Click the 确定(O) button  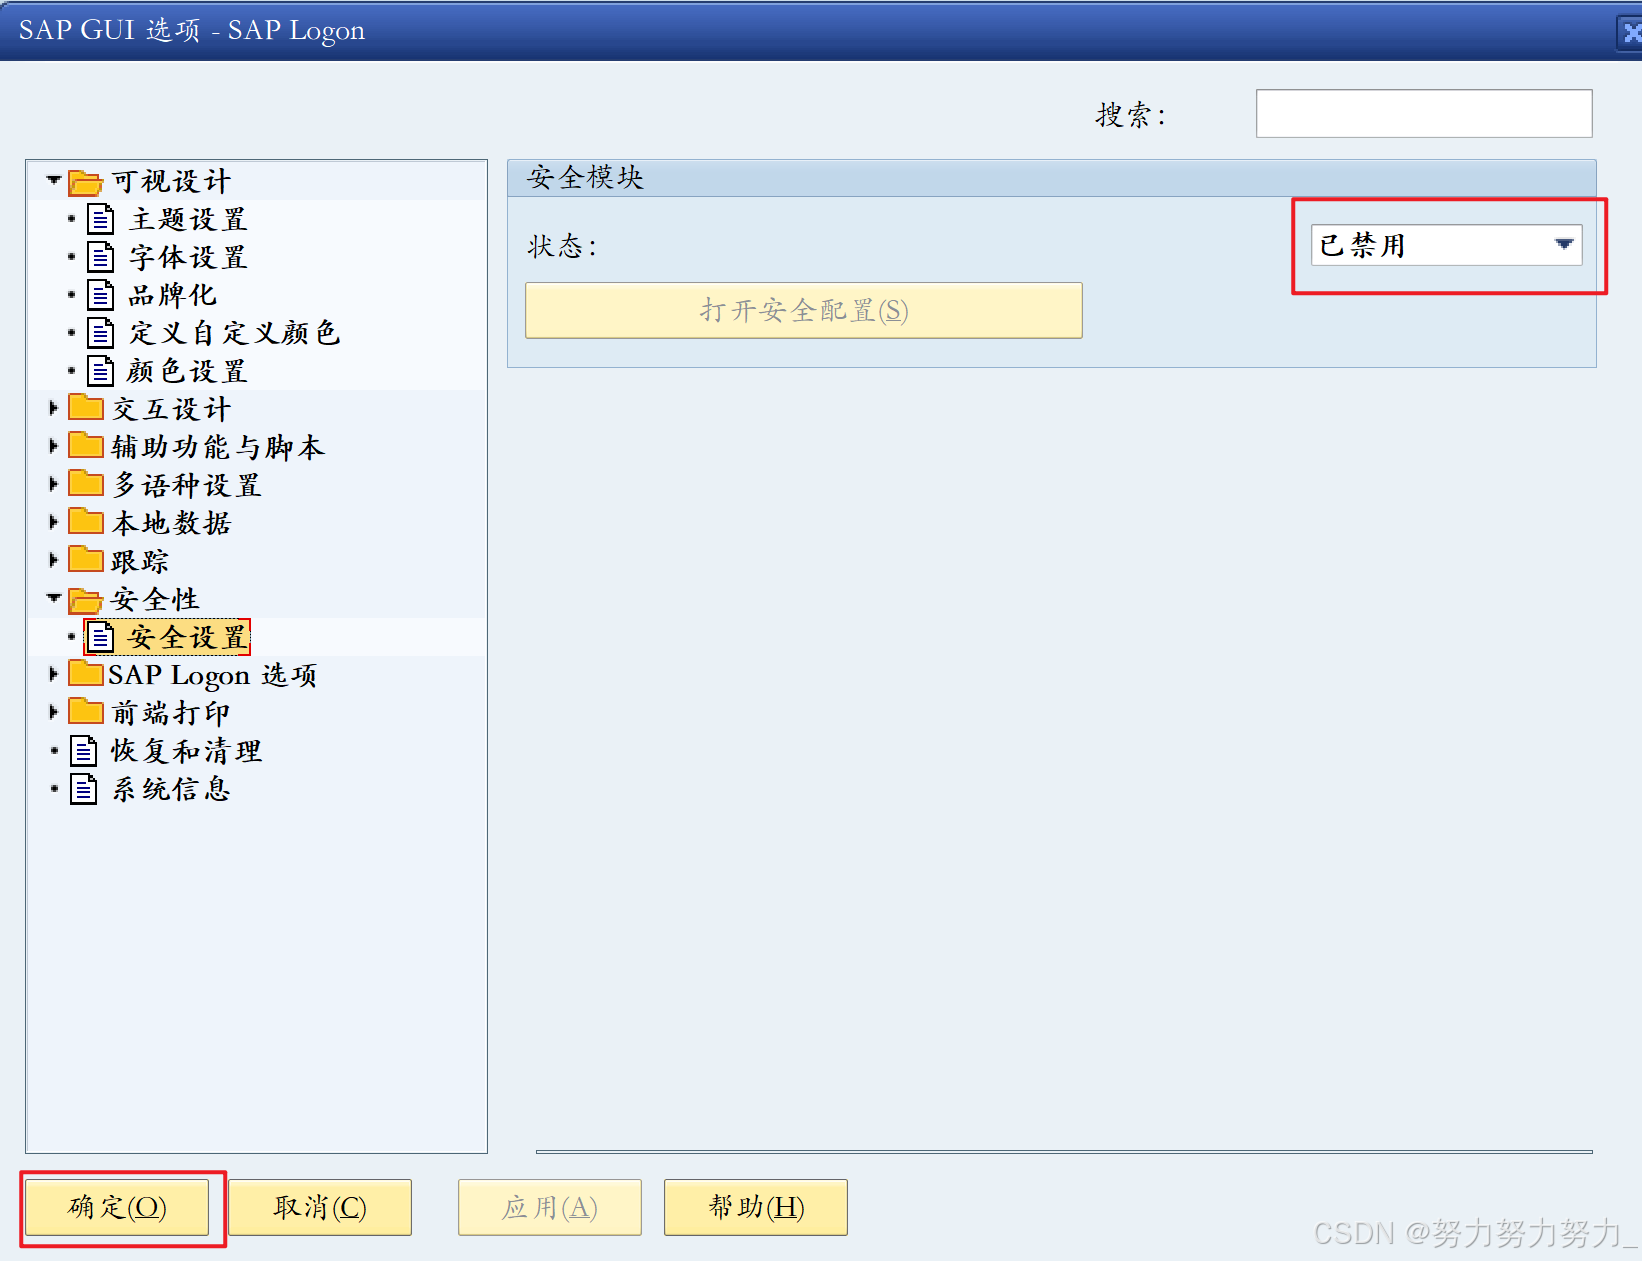(117, 1207)
